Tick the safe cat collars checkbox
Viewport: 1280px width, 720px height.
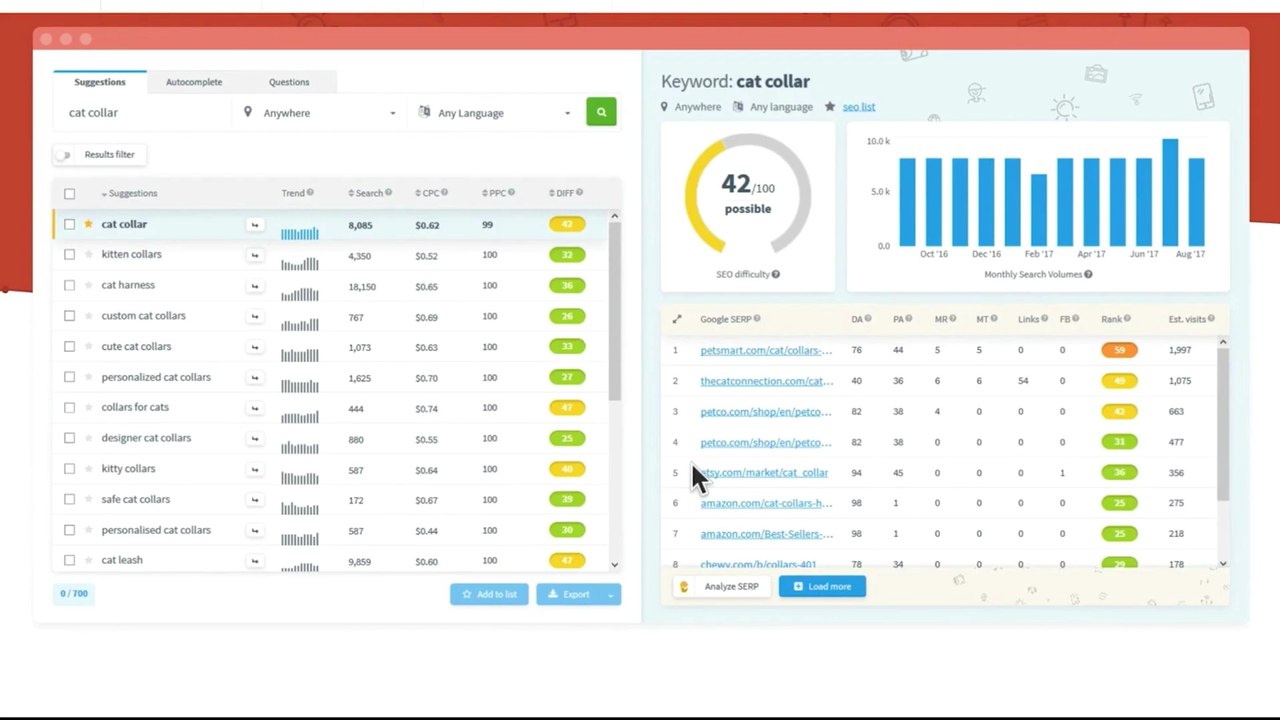click(x=69, y=500)
